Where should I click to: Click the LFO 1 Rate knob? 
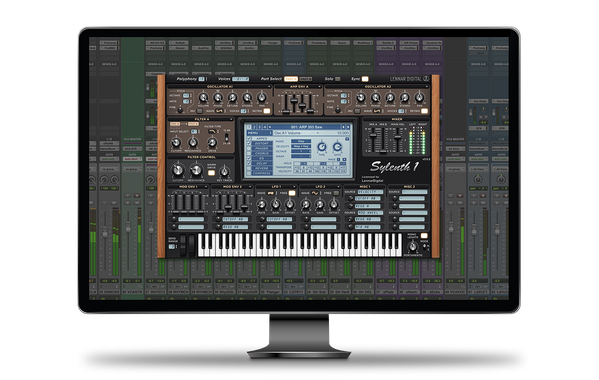tap(262, 204)
